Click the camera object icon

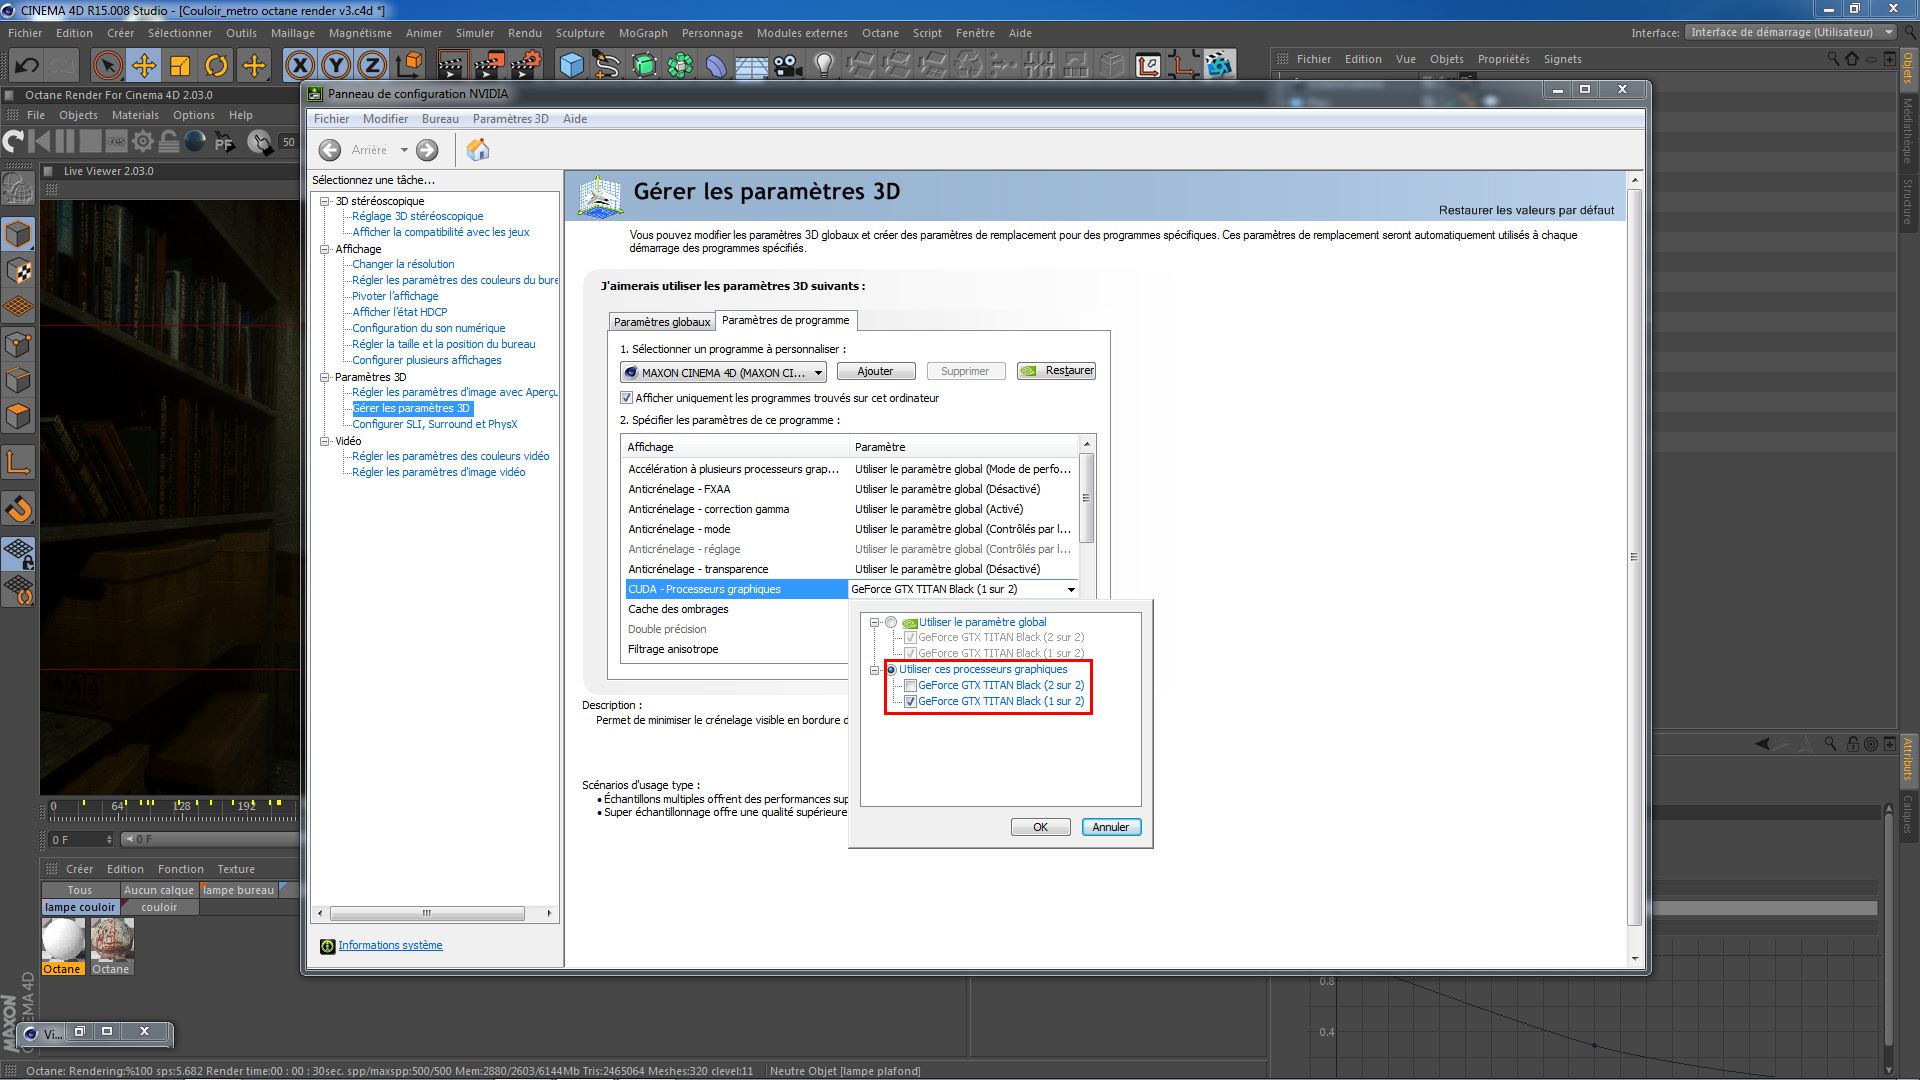click(x=787, y=66)
